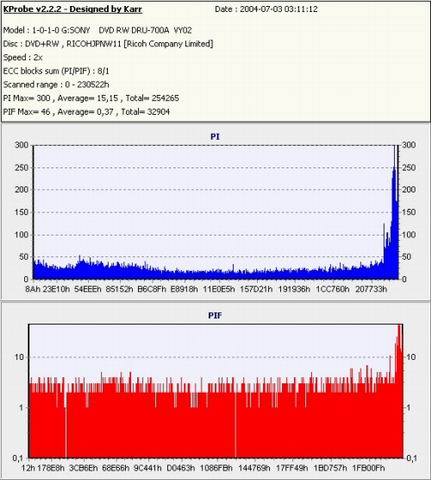Click the D0463h axis label

(180, 468)
